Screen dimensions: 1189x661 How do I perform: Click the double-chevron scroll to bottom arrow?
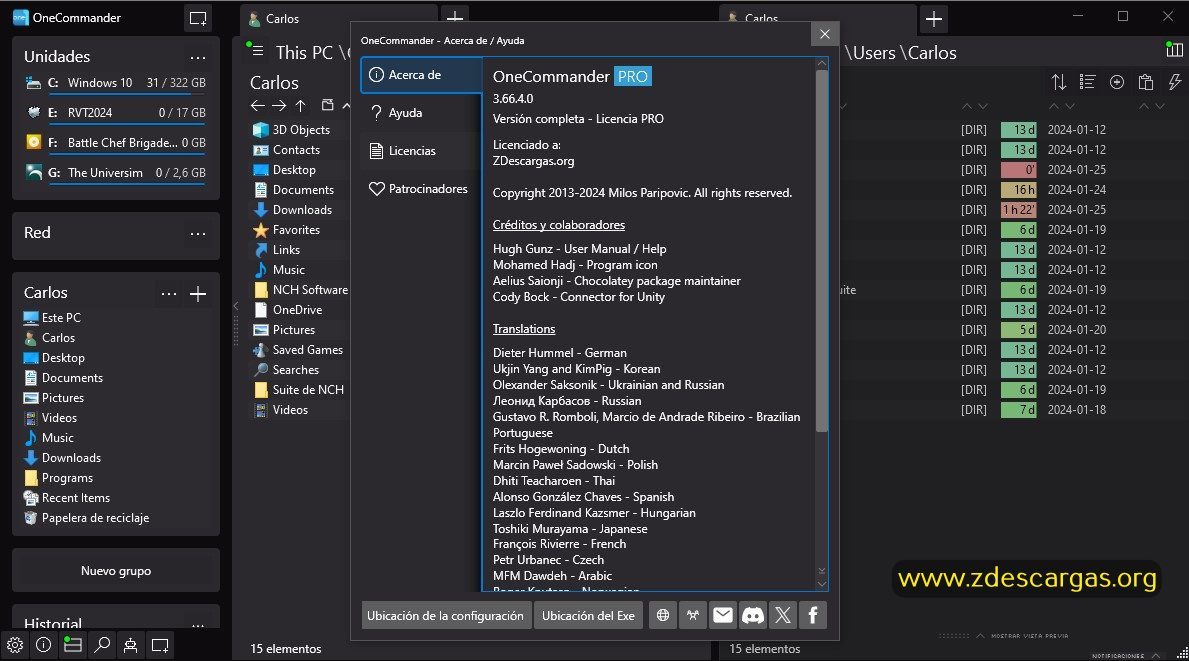821,571
